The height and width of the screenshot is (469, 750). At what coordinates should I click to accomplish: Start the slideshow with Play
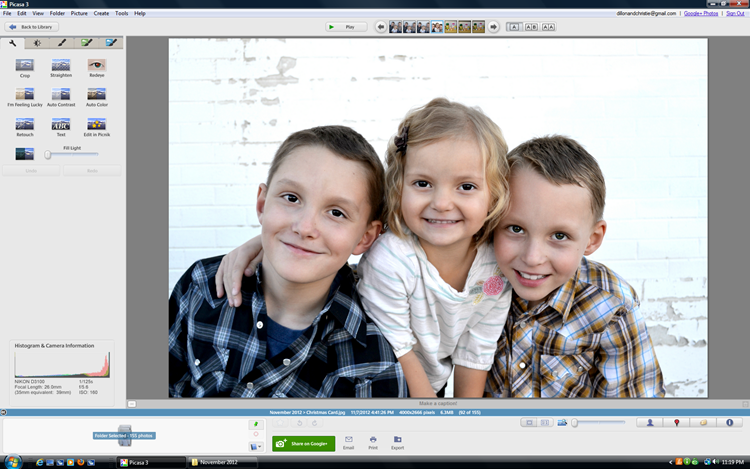[x=346, y=27]
